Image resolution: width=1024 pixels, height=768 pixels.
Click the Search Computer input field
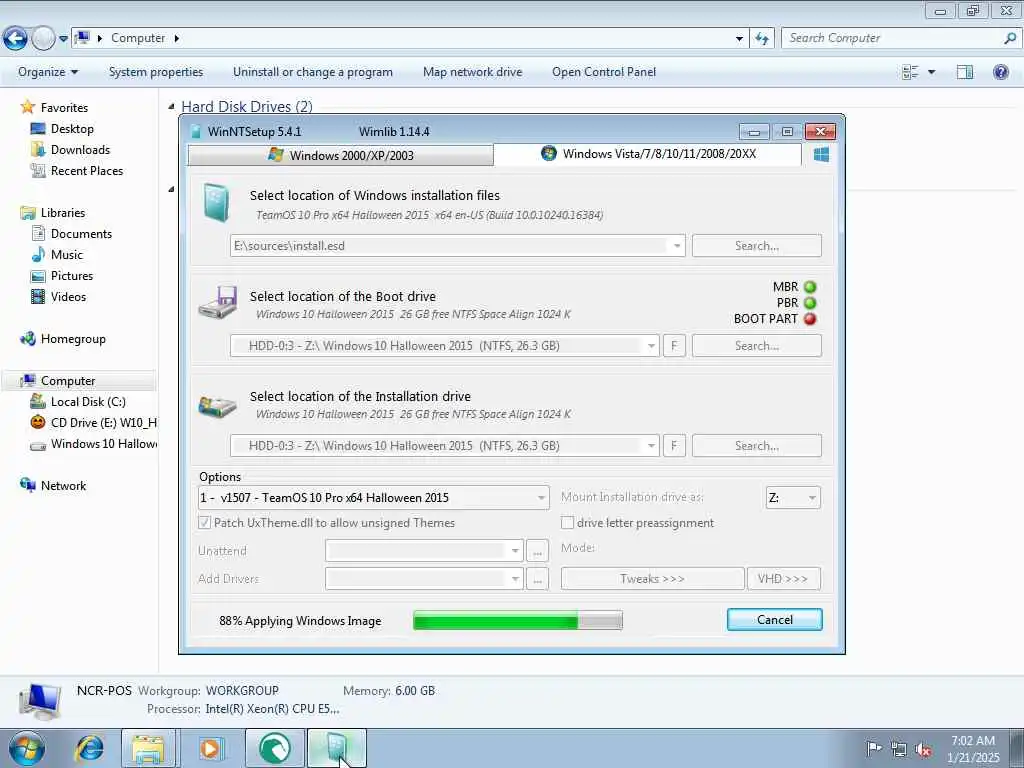891,38
